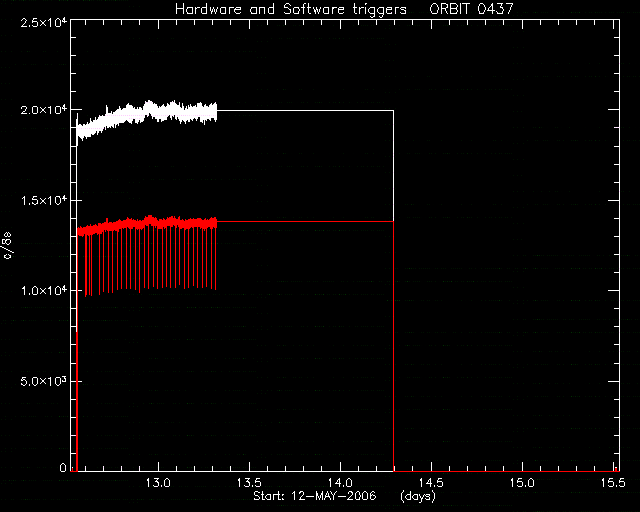This screenshot has width=640, height=512.
Task: Click the 14.0 x-axis tick label
Action: [x=340, y=483]
